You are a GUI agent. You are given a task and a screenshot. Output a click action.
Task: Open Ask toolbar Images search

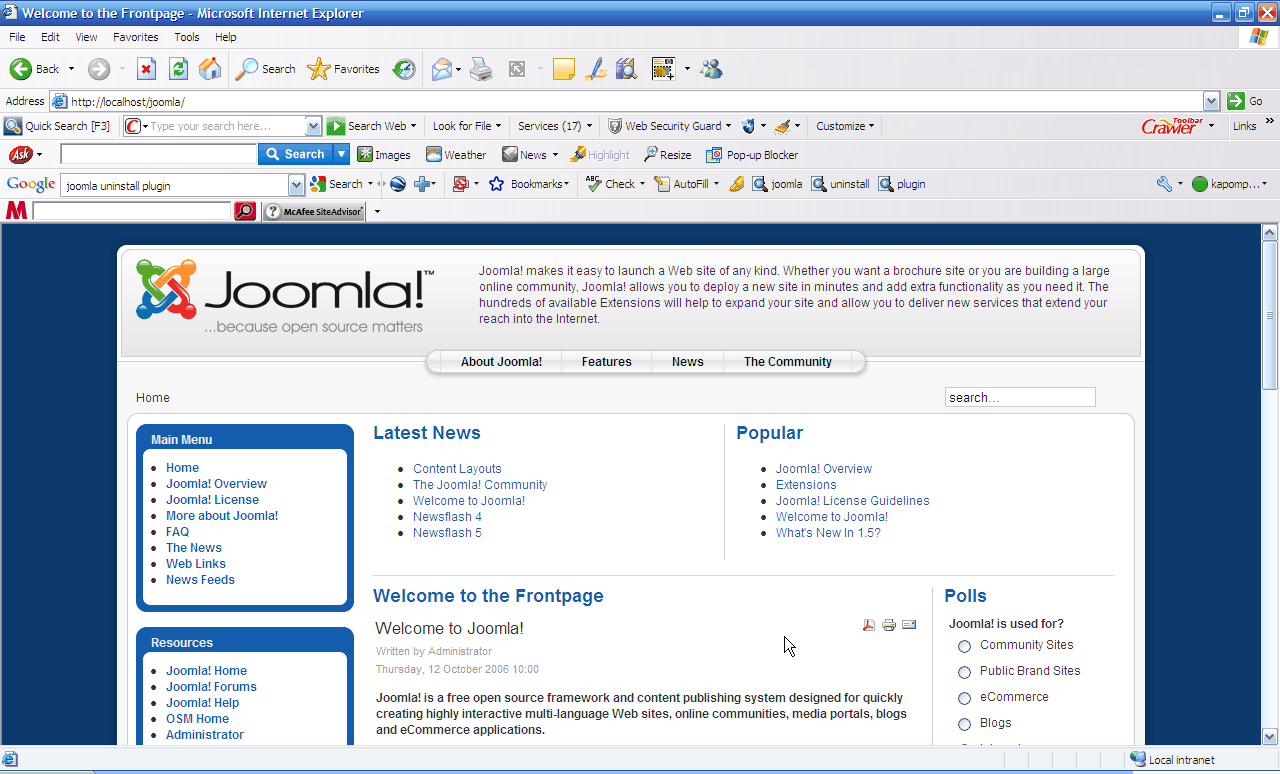tap(384, 155)
